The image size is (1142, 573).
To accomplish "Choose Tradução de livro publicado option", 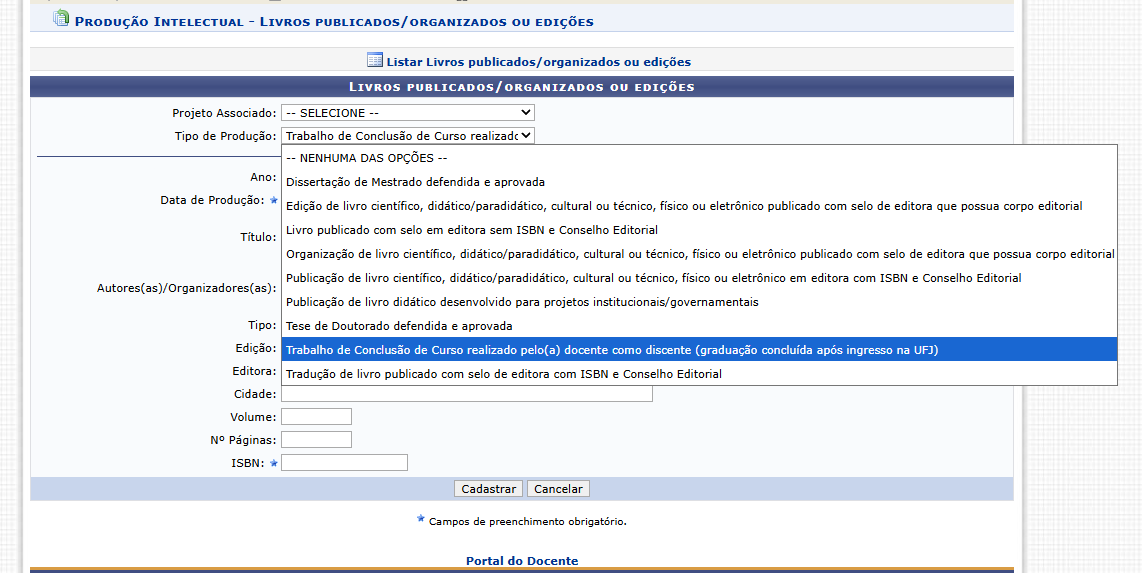I will [x=699, y=374].
